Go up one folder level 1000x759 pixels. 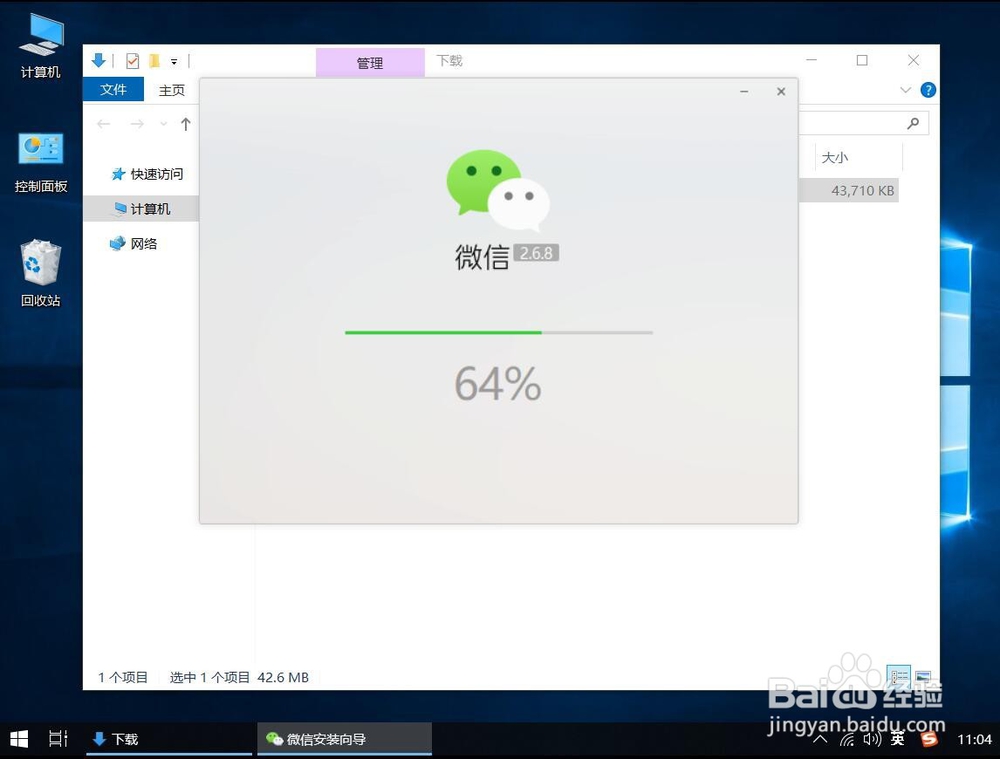(186, 124)
